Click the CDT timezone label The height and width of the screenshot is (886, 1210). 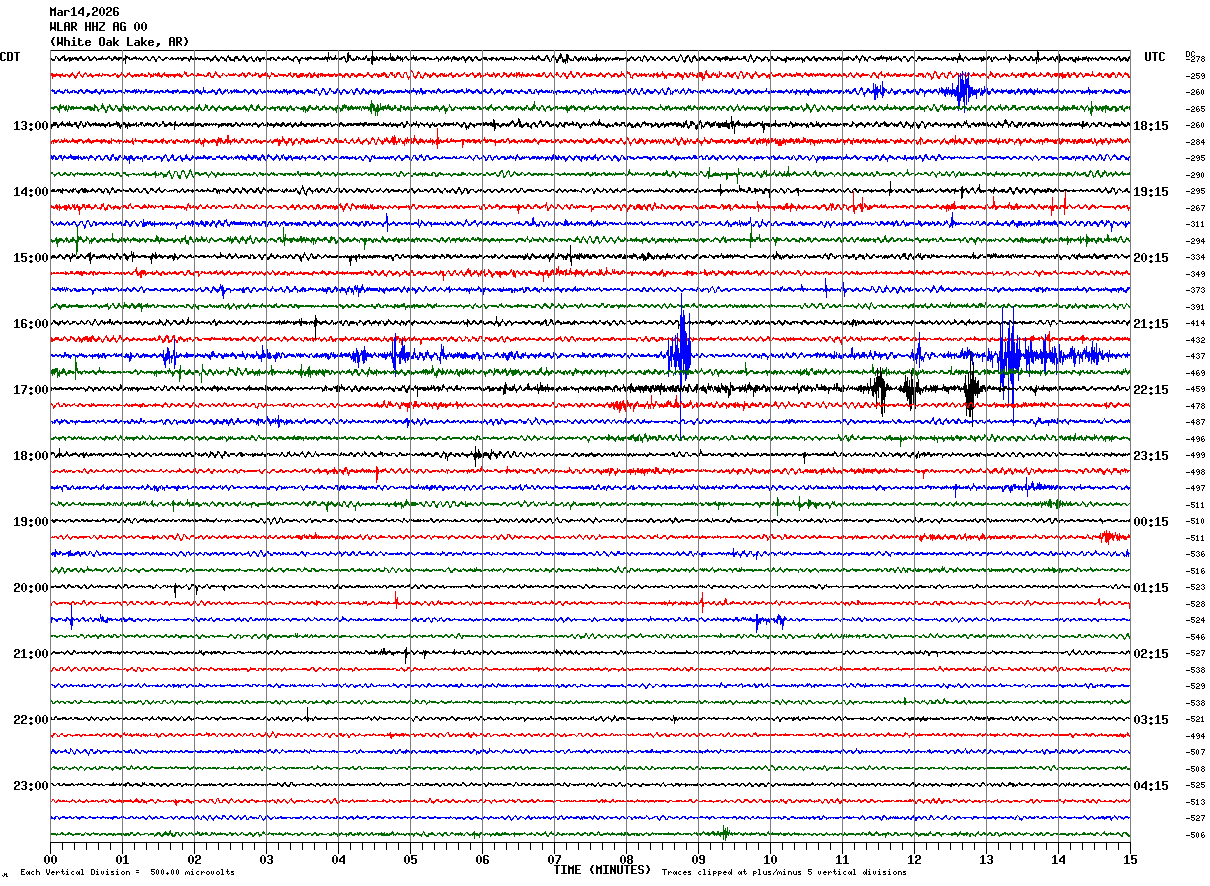(11, 57)
